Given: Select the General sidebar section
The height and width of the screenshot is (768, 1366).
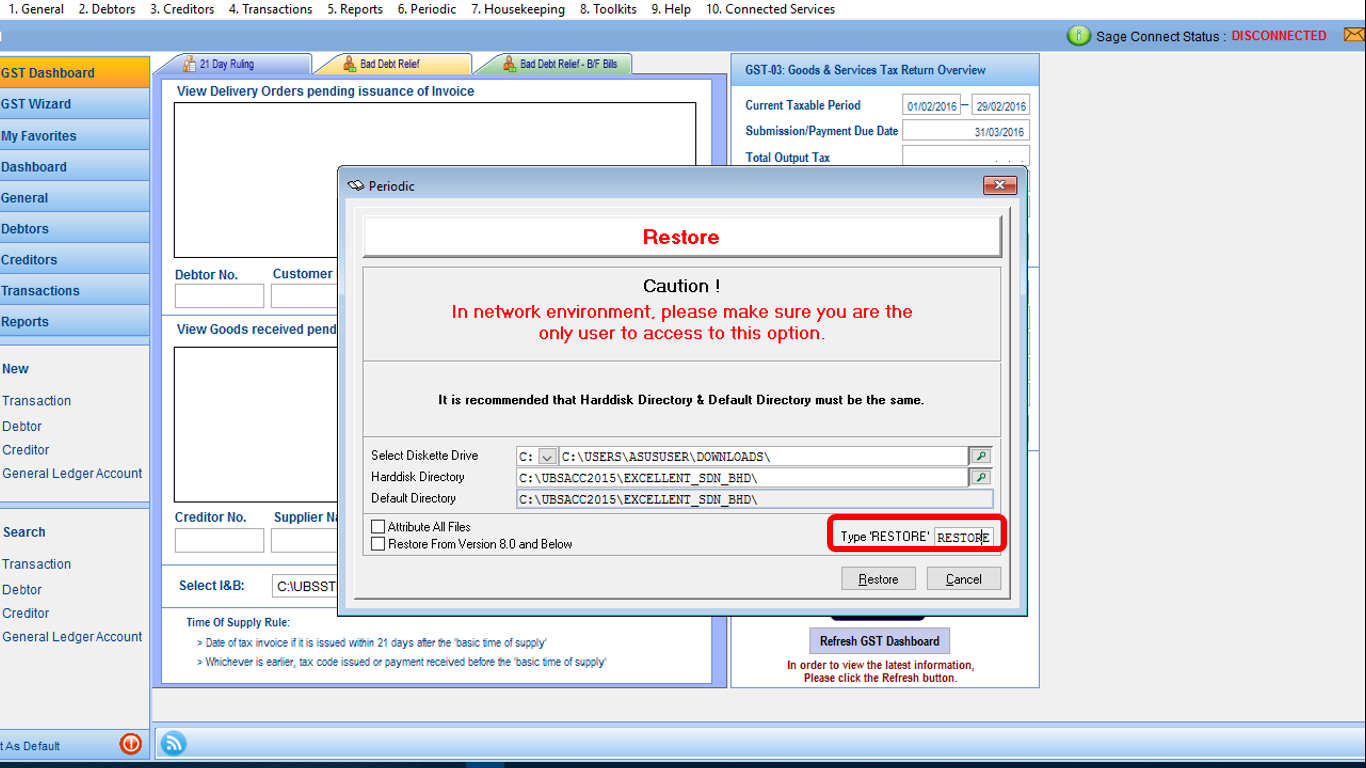Looking at the screenshot, I should click(74, 198).
